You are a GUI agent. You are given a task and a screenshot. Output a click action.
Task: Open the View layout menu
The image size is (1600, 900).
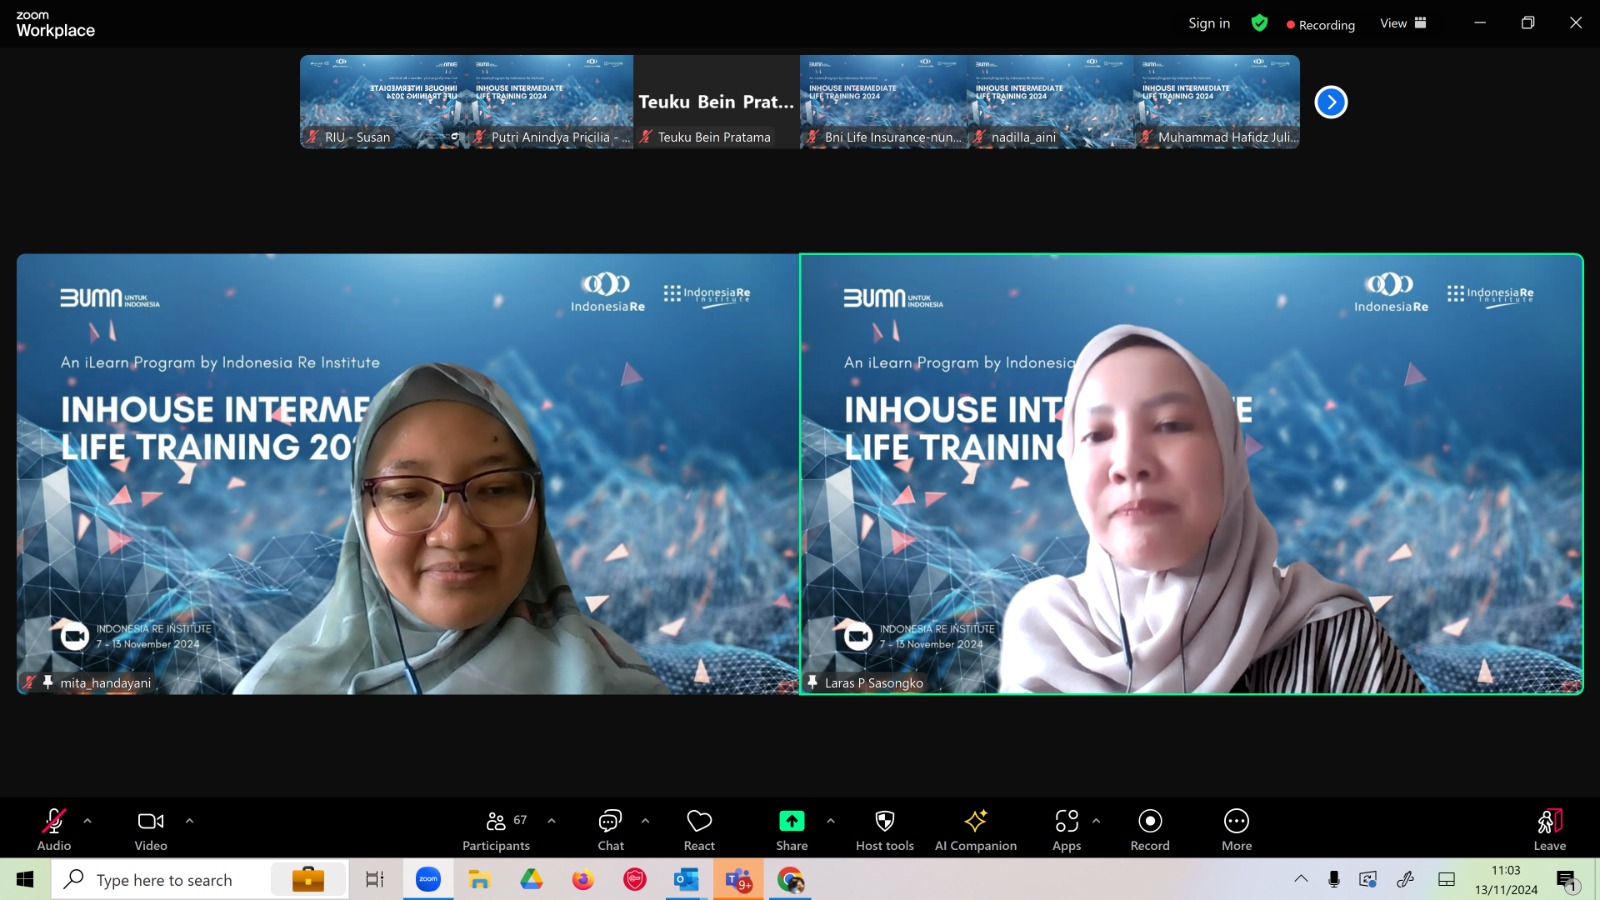click(x=1403, y=23)
